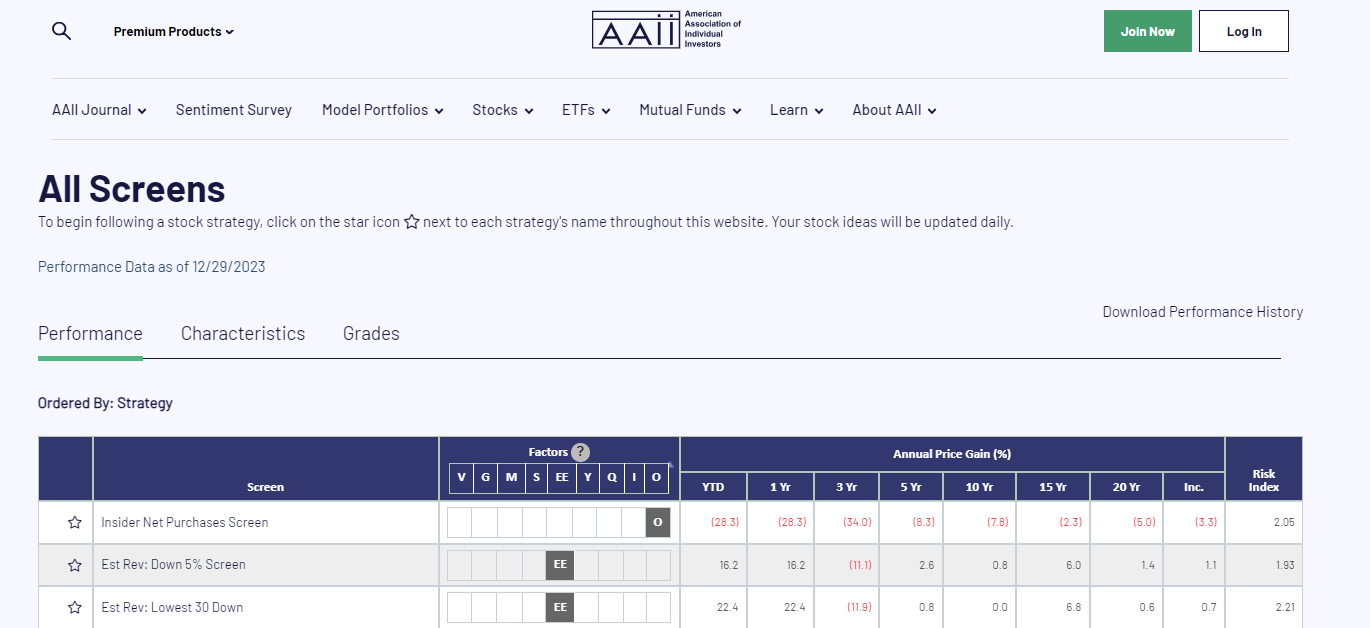
Task: Sort by the 15 Yr column header
Action: click(1053, 487)
